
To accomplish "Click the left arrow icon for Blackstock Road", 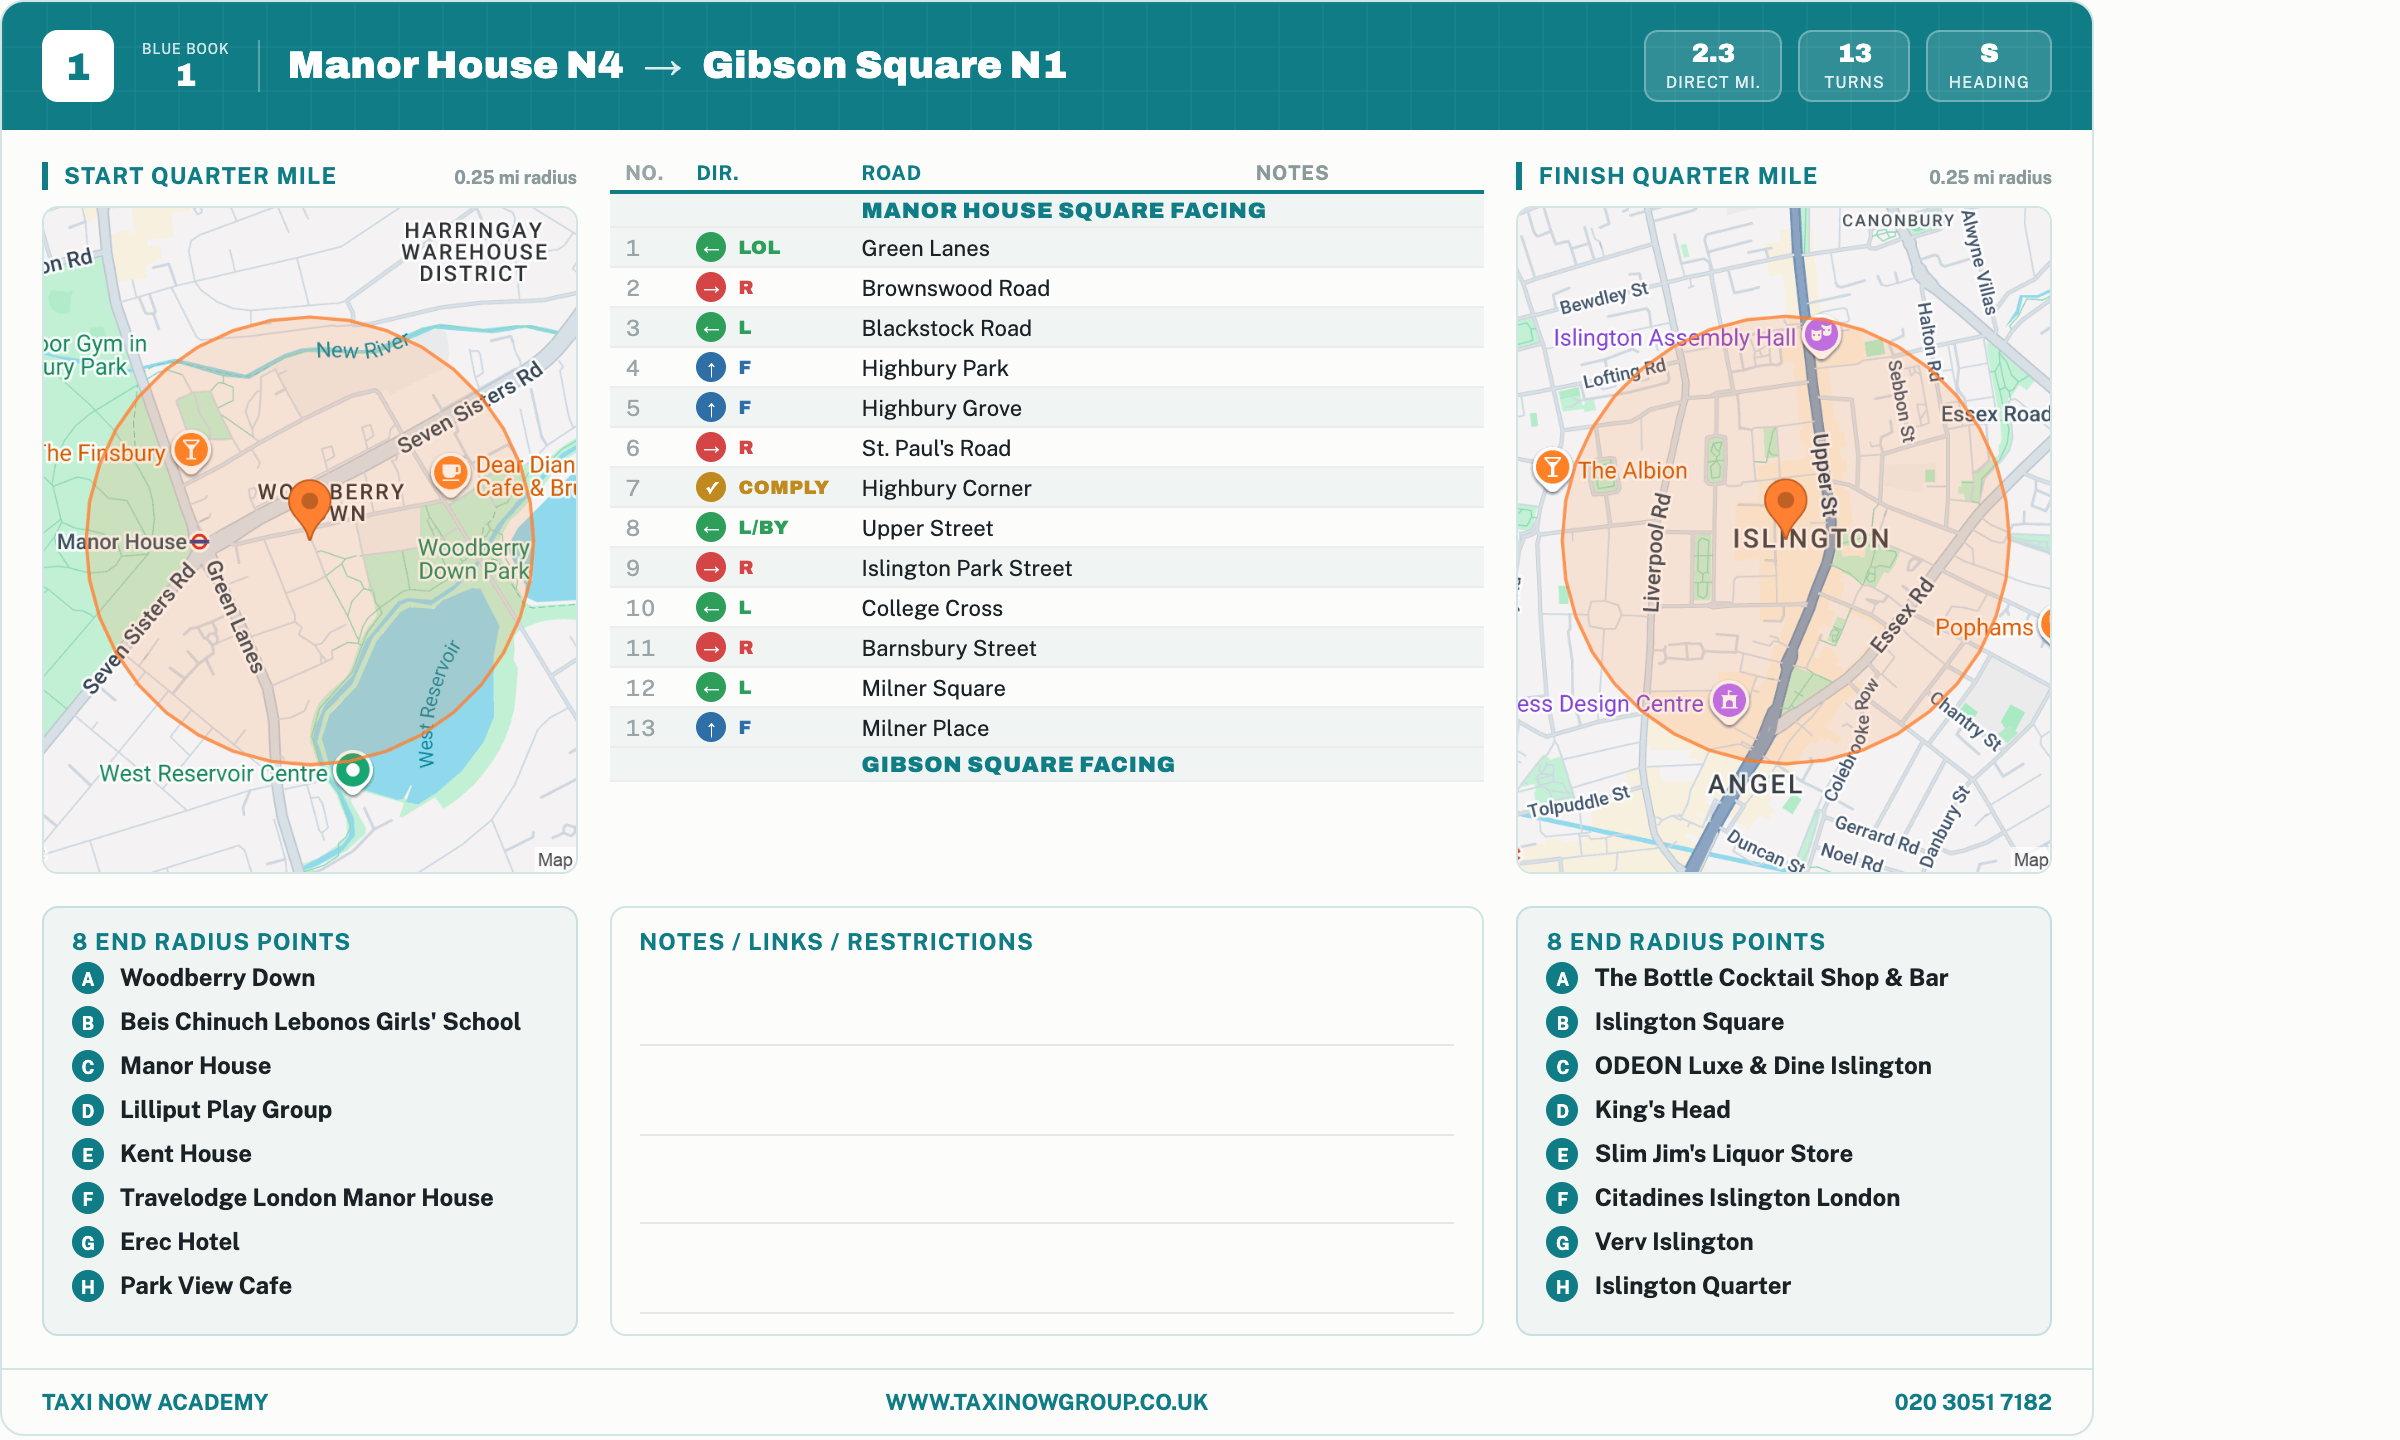I will pos(710,328).
